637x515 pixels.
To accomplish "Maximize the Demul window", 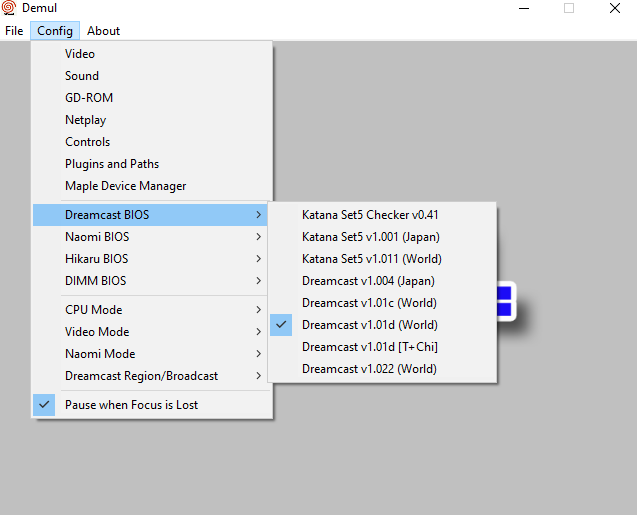I will coord(569,8).
